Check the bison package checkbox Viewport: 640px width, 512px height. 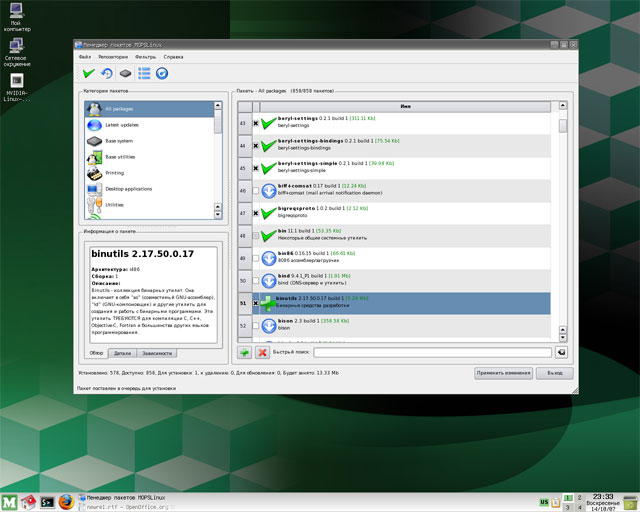click(x=256, y=326)
